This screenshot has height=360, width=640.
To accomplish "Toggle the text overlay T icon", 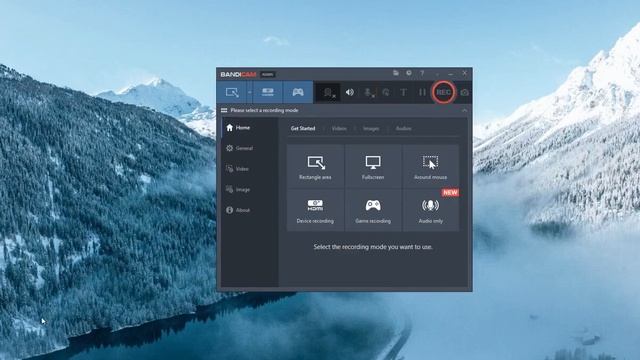I will click(x=403, y=93).
